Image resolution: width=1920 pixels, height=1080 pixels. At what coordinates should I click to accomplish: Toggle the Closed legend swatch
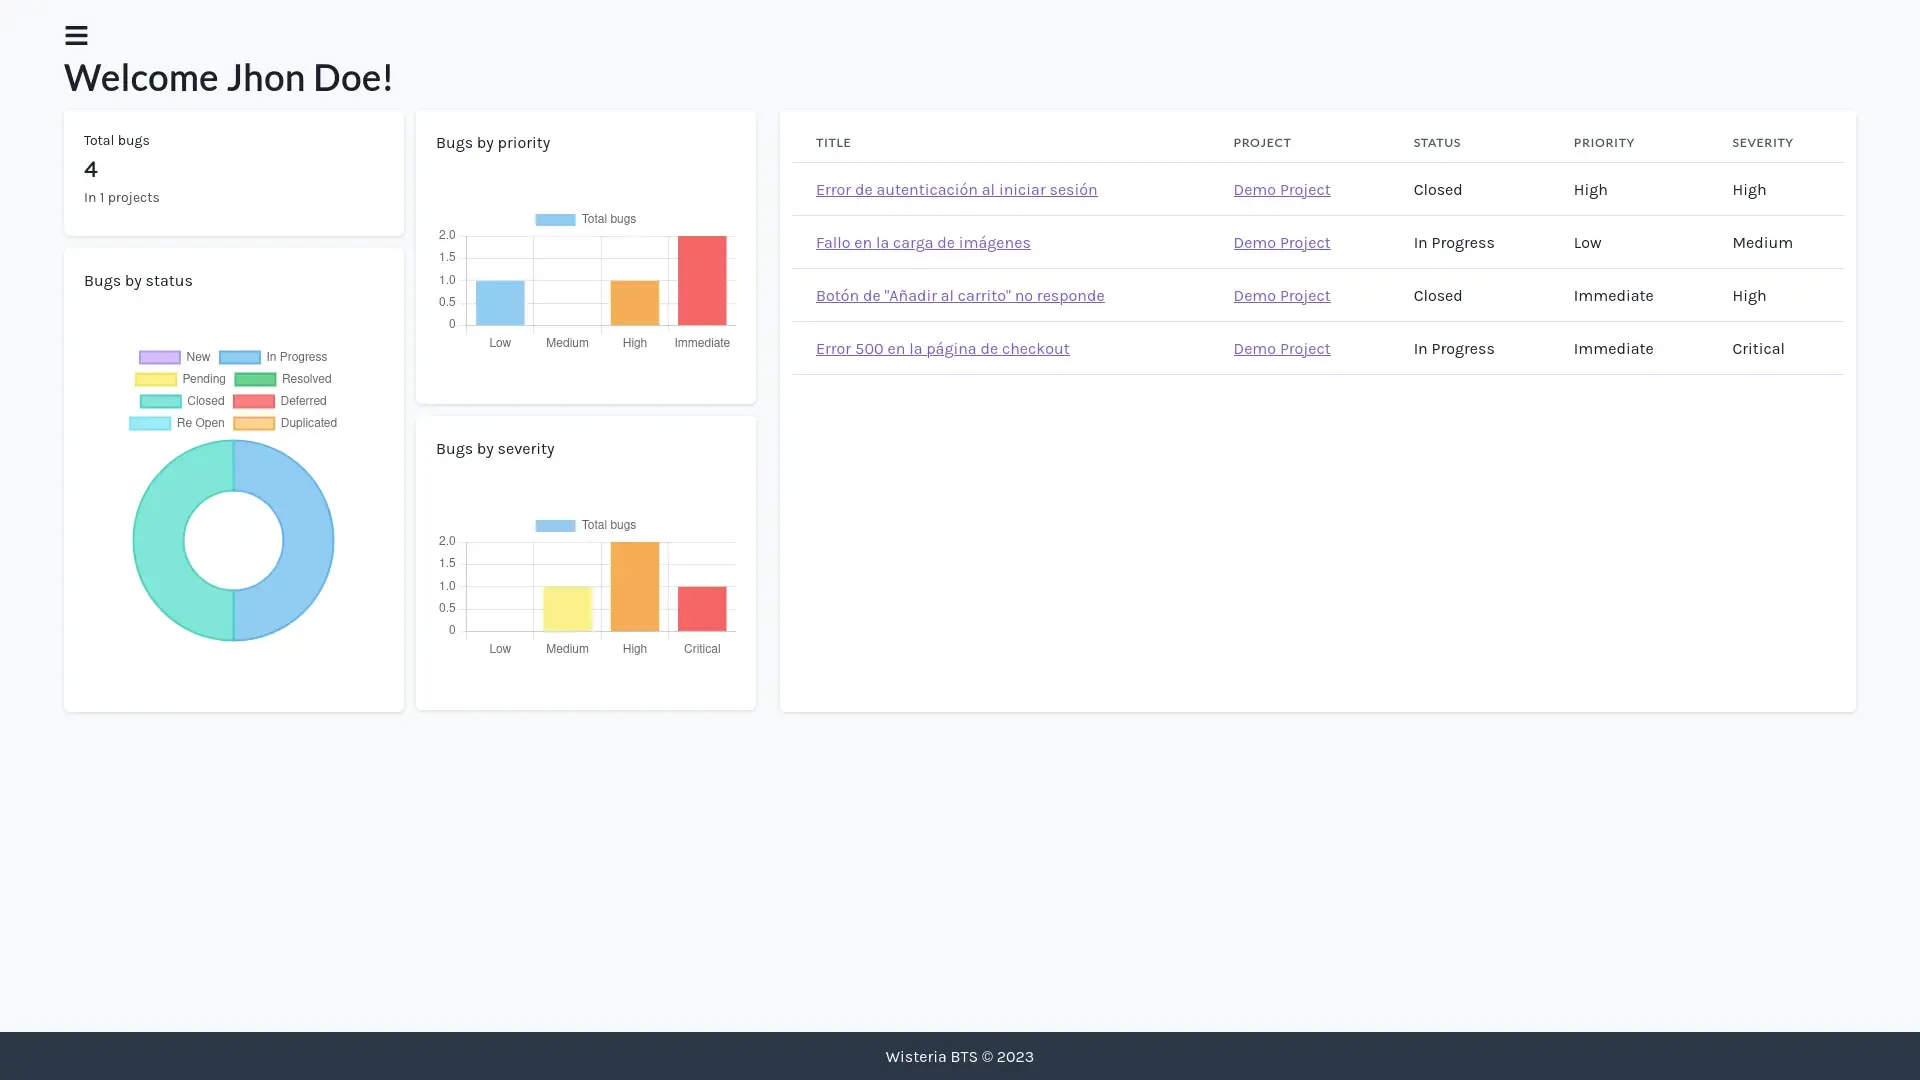(160, 401)
